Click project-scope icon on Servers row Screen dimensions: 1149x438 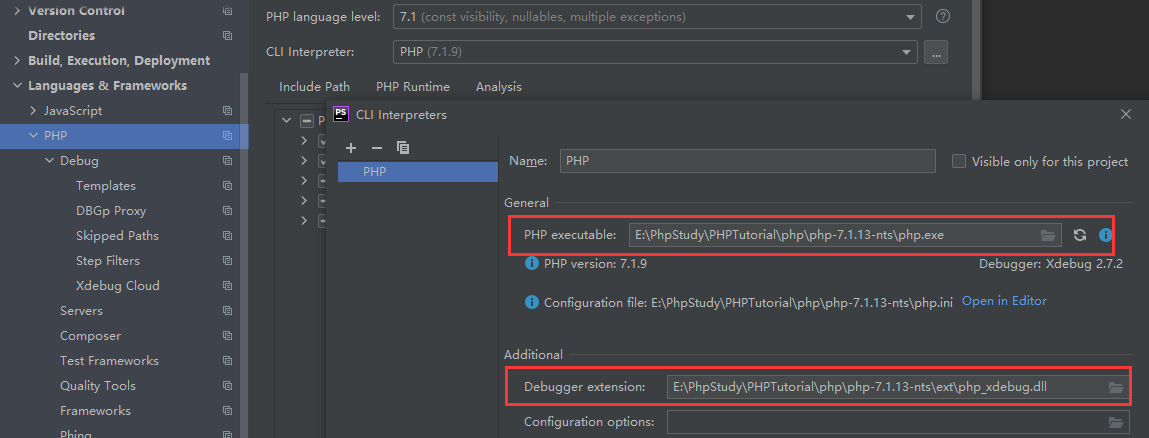[x=228, y=311]
